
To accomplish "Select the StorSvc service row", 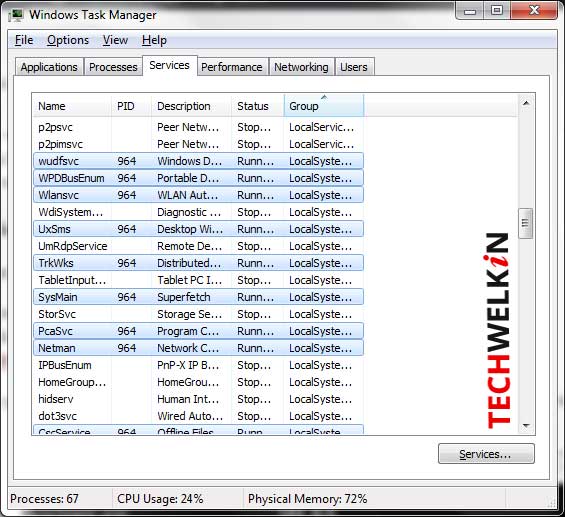I will (x=198, y=314).
